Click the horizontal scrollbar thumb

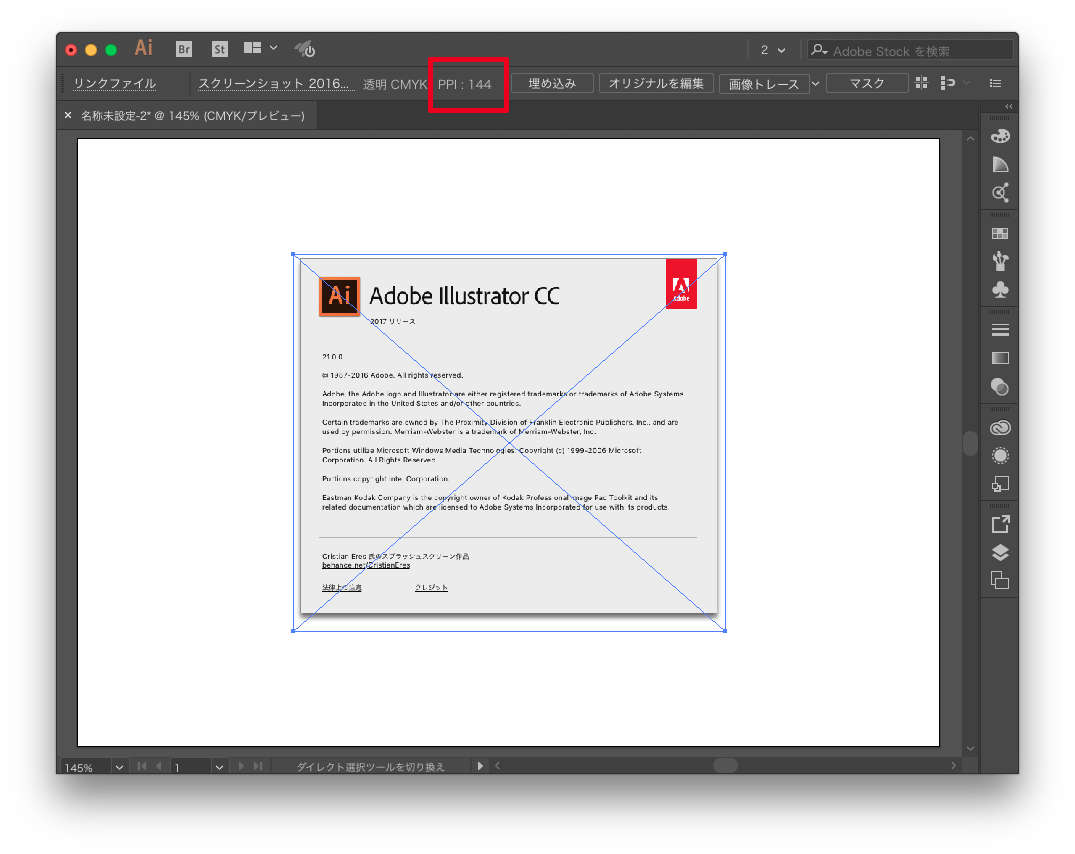725,765
